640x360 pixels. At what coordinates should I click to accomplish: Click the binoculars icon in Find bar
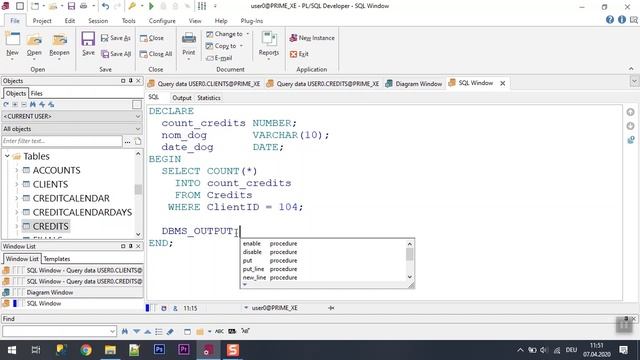coord(124,331)
